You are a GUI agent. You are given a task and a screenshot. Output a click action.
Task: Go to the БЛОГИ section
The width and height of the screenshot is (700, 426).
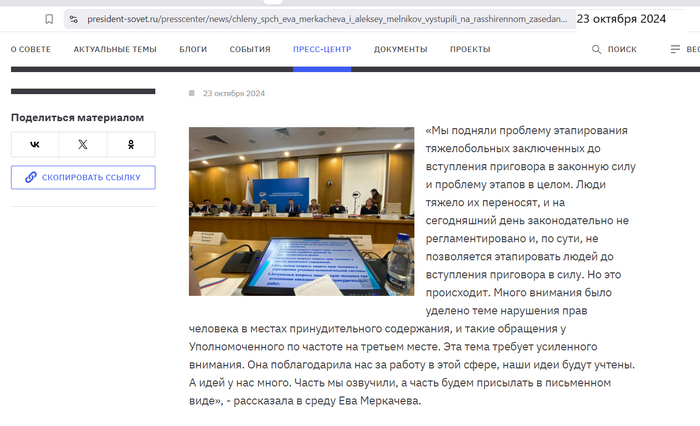click(x=193, y=49)
